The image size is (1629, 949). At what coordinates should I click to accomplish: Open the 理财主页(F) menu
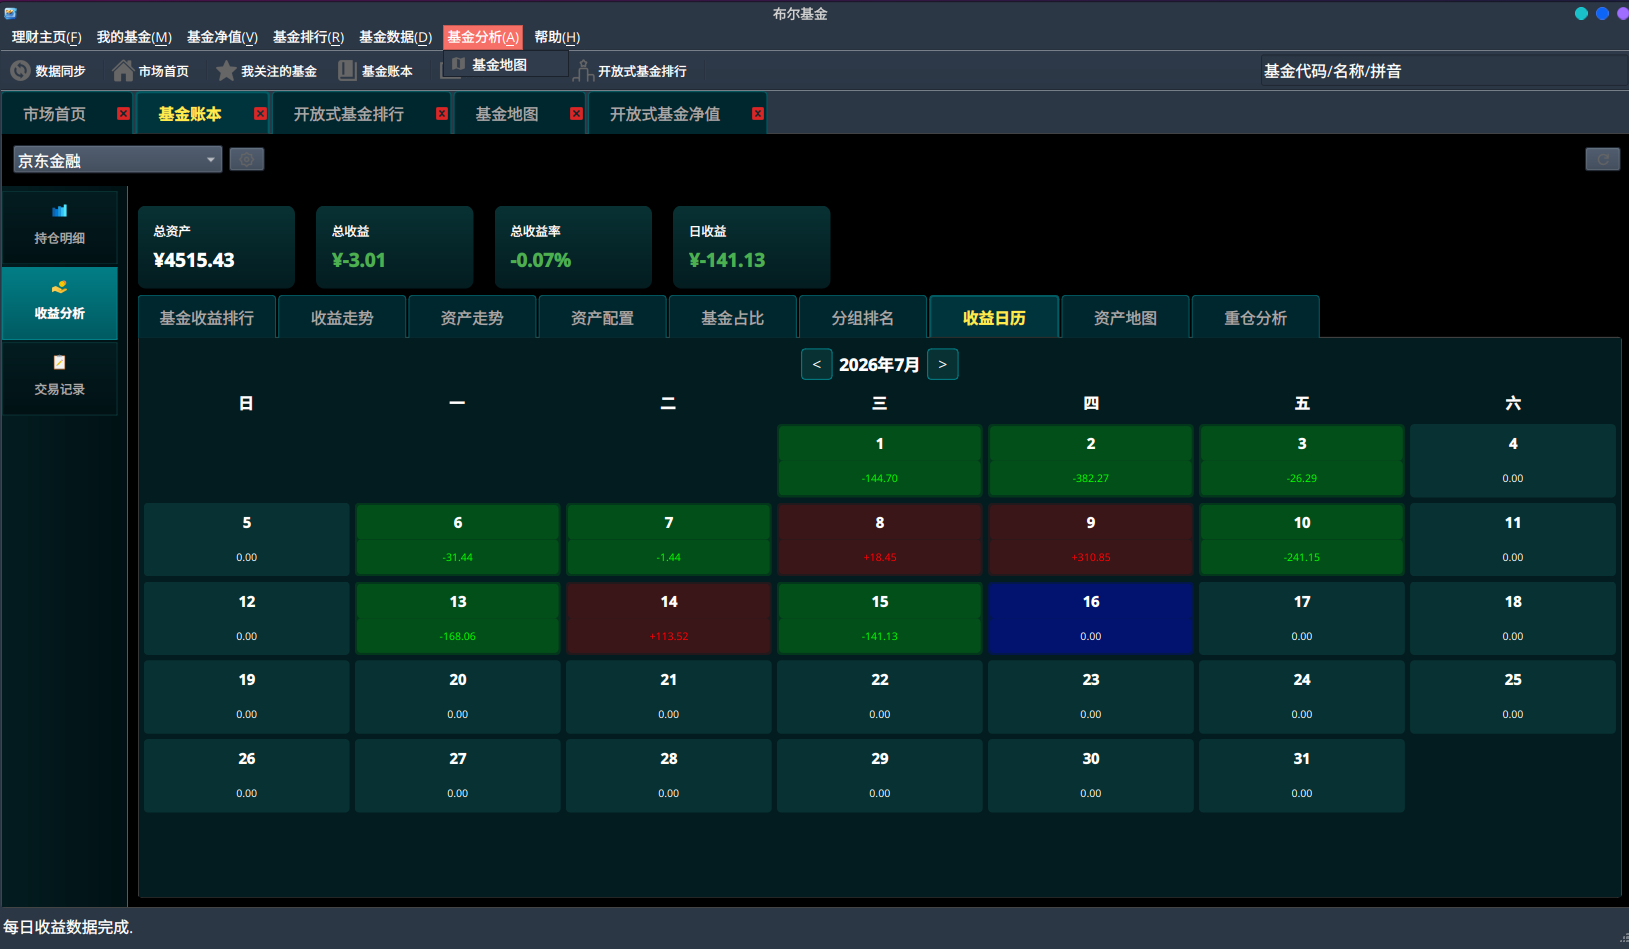47,37
